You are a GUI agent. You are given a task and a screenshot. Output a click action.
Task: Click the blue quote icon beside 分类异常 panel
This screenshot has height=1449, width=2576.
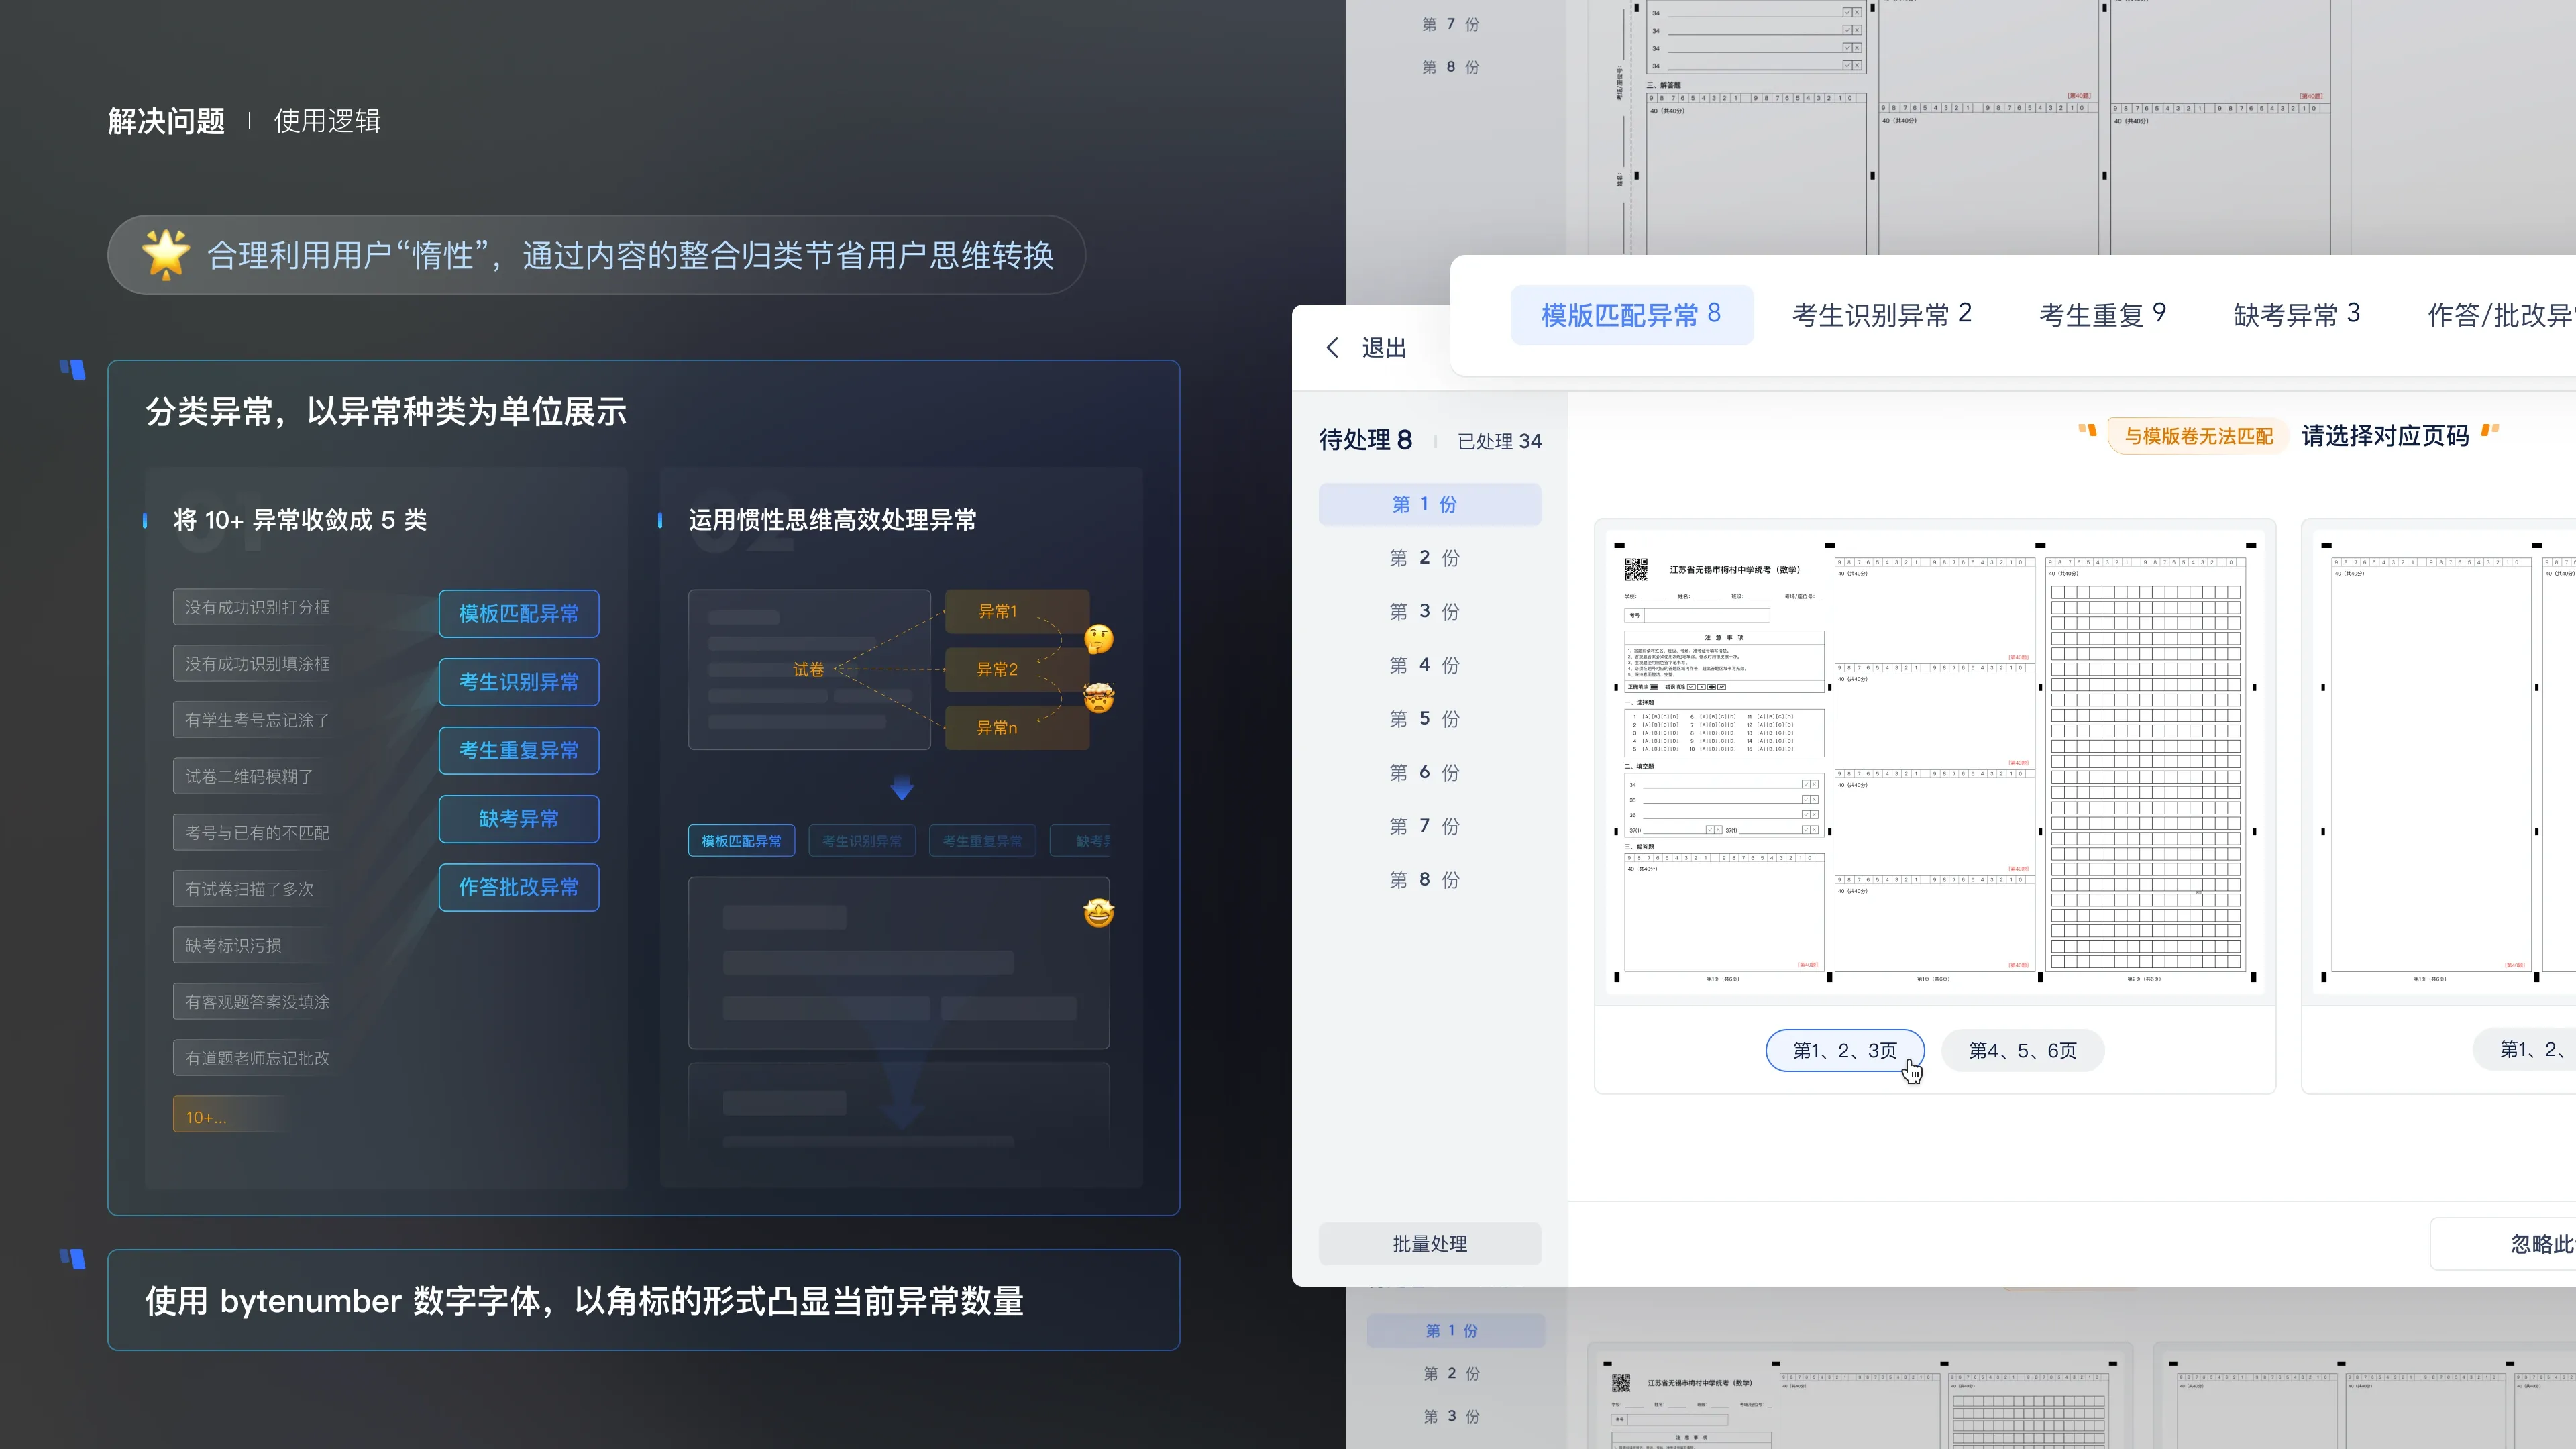click(73, 369)
